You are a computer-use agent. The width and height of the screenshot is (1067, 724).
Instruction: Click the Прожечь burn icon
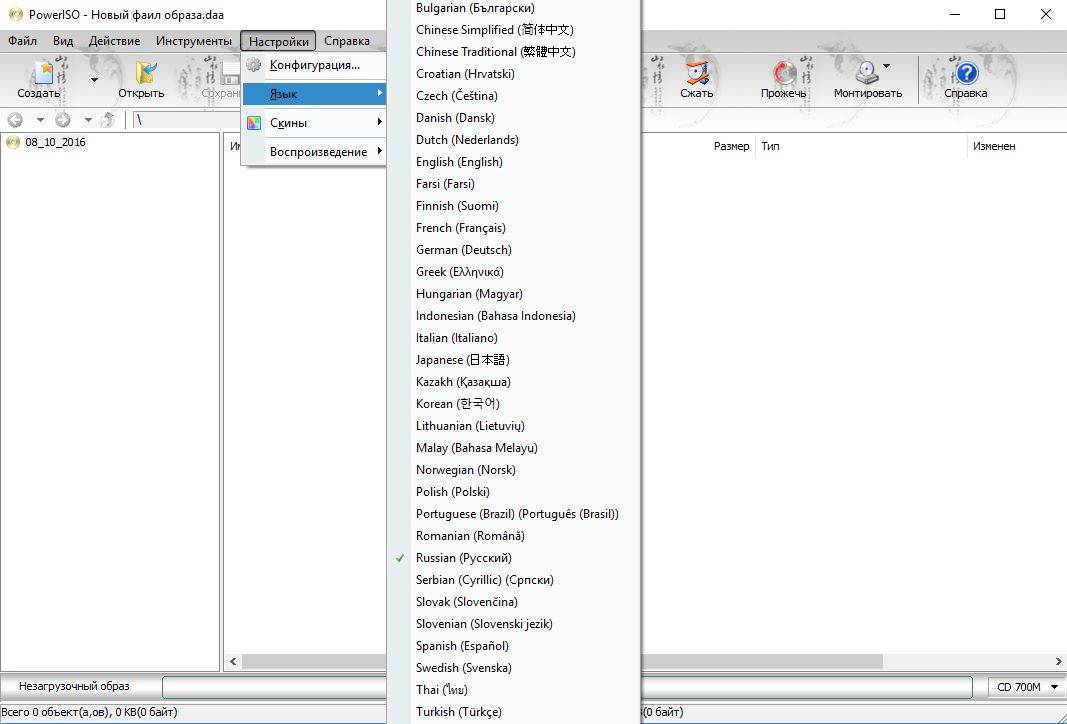(785, 72)
